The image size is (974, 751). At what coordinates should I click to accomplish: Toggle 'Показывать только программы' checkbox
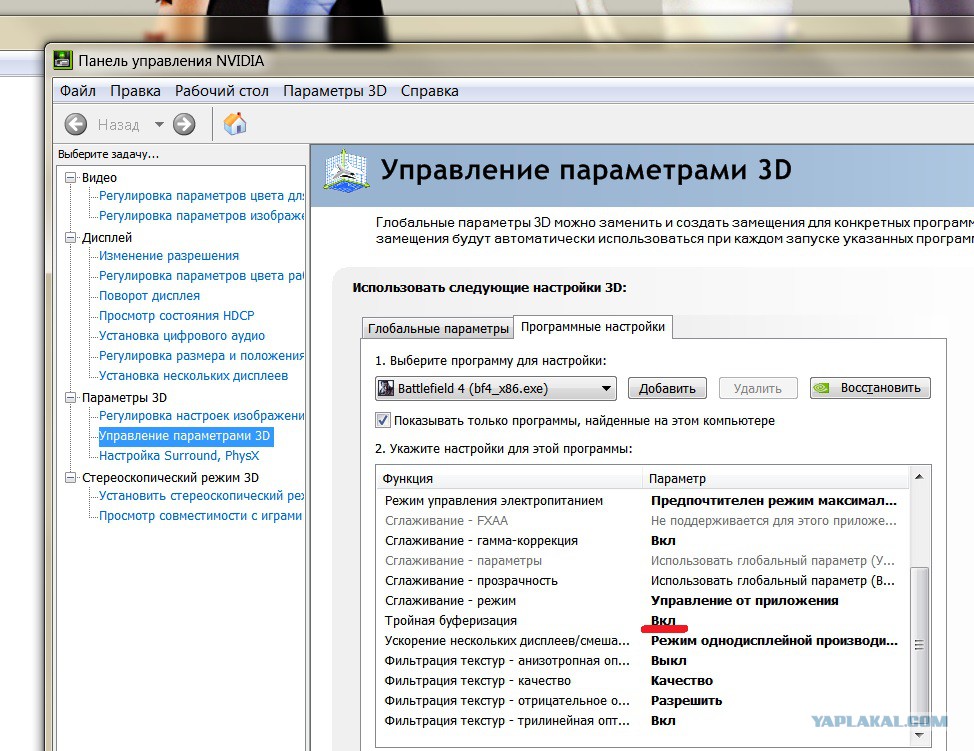(383, 421)
